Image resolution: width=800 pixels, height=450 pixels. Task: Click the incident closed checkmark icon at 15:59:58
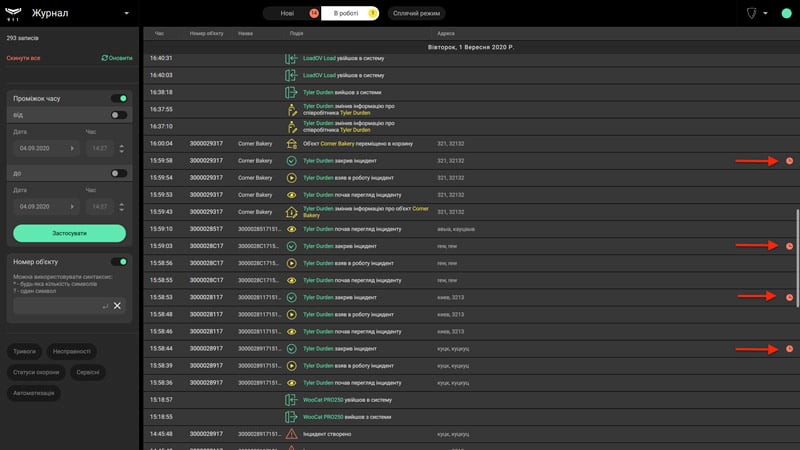click(x=291, y=161)
